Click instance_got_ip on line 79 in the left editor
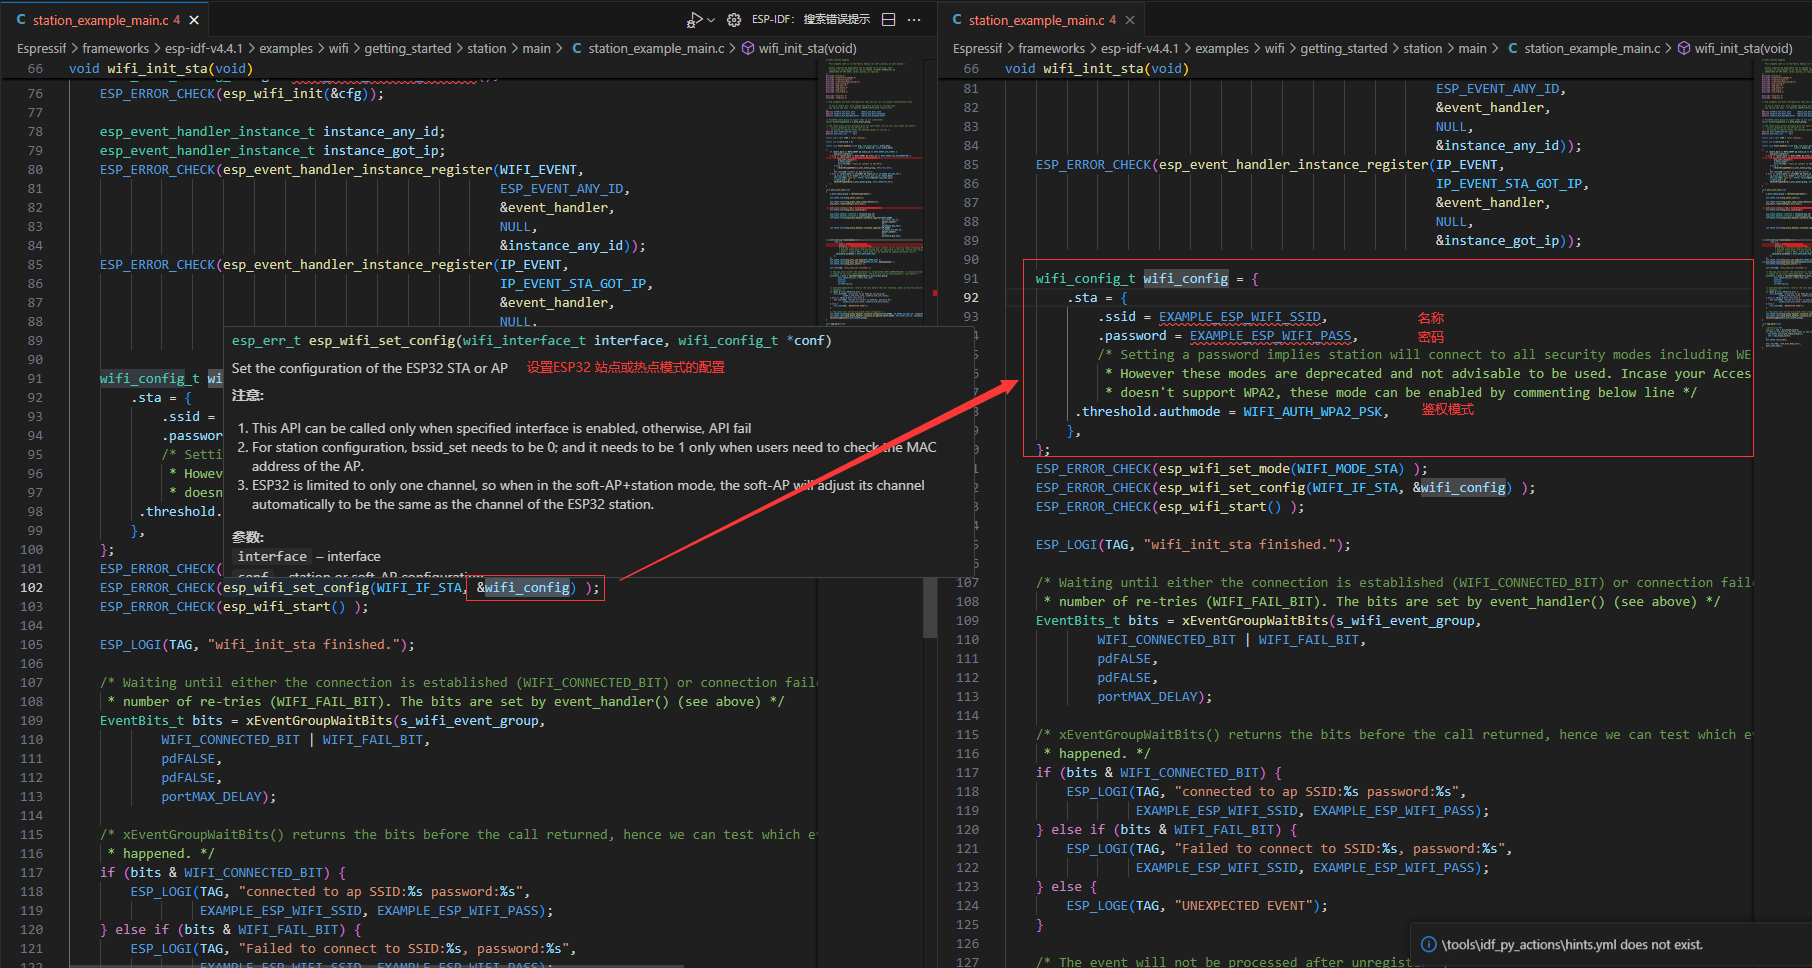Image resolution: width=1812 pixels, height=968 pixels. point(380,151)
